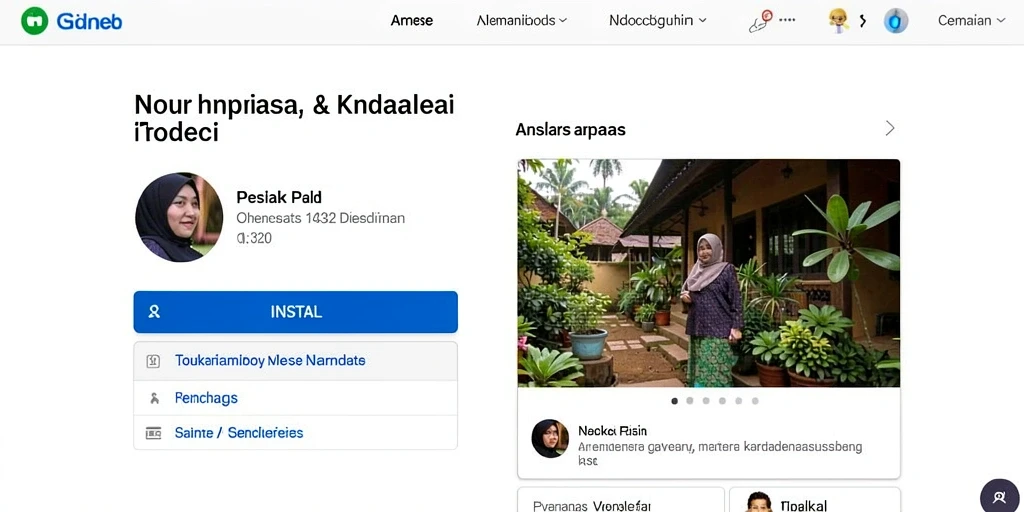Open Neckci Risin small avatar

coord(550,438)
